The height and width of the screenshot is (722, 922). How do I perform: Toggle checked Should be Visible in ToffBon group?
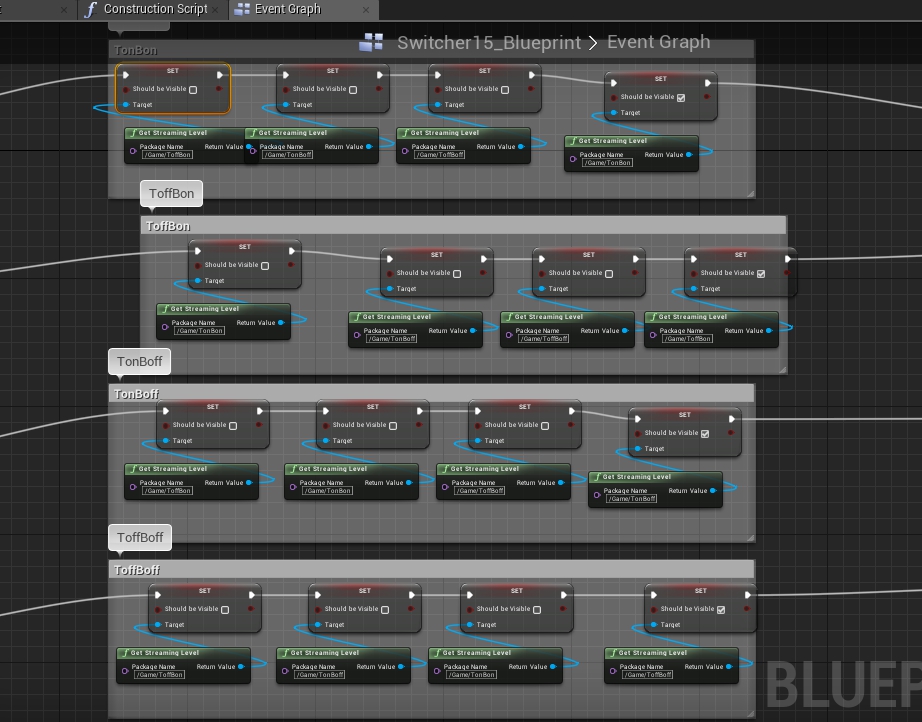[761, 273]
